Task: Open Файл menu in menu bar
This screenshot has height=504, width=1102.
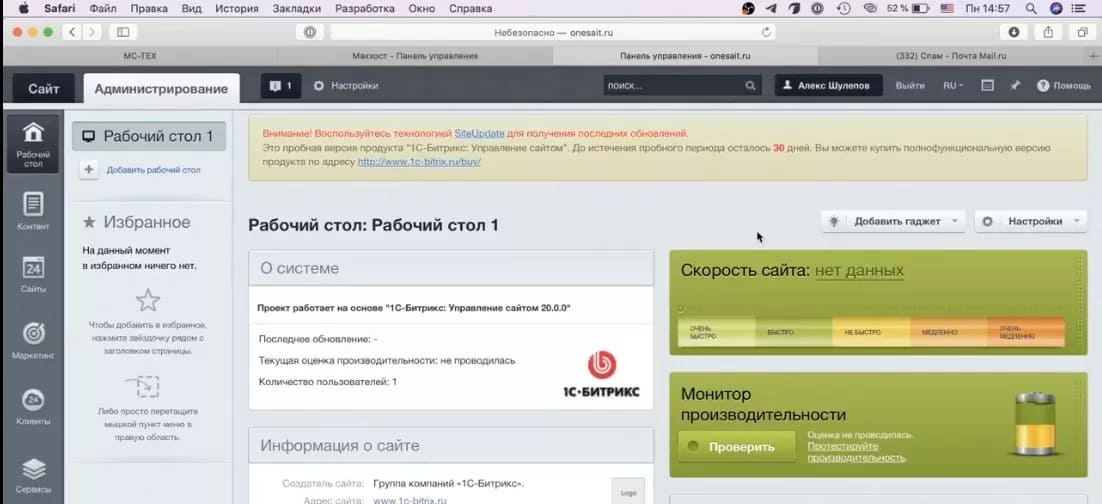Action: [x=103, y=8]
